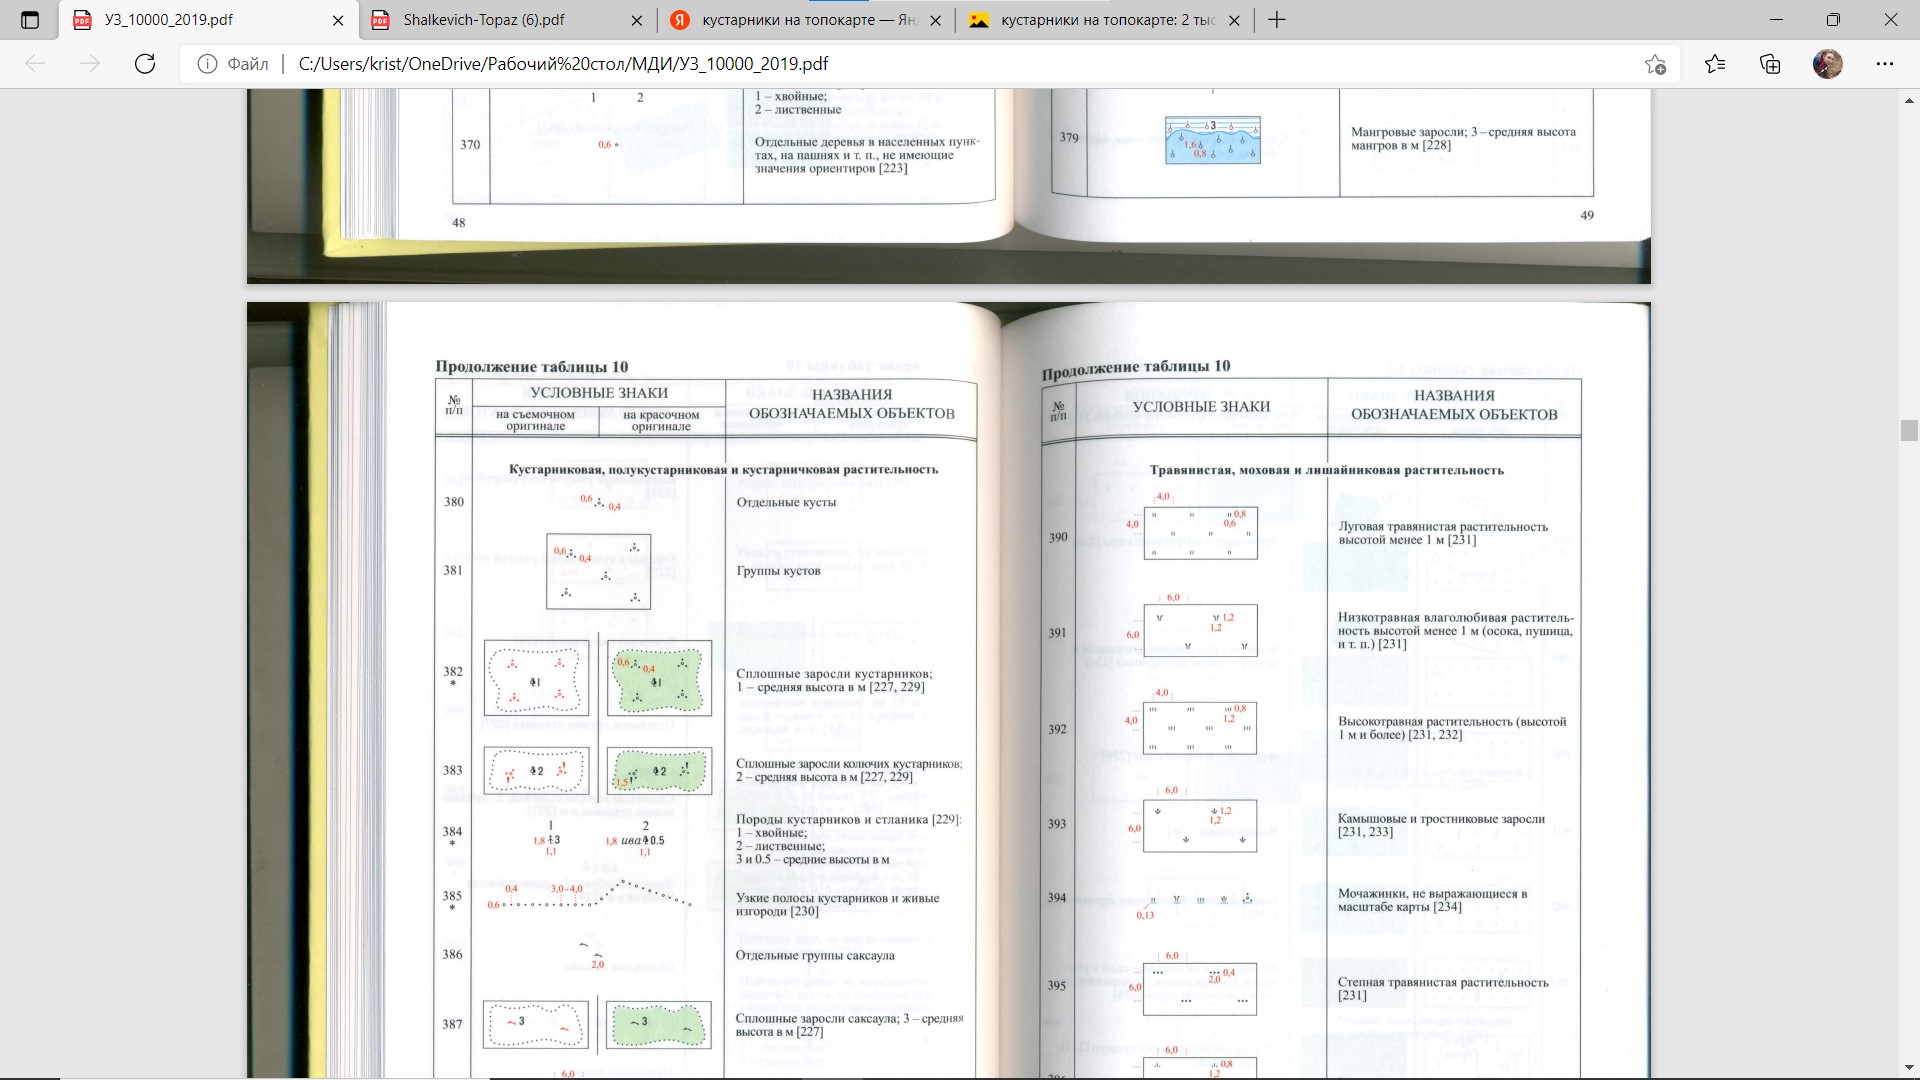1920x1080 pixels.
Task: Switch to the УЗ_10000_2019.pdf tab
Action: click(x=208, y=20)
